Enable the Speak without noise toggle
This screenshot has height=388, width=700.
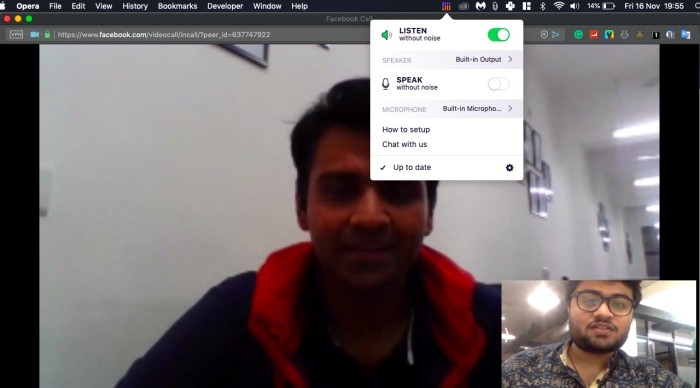[x=498, y=84]
